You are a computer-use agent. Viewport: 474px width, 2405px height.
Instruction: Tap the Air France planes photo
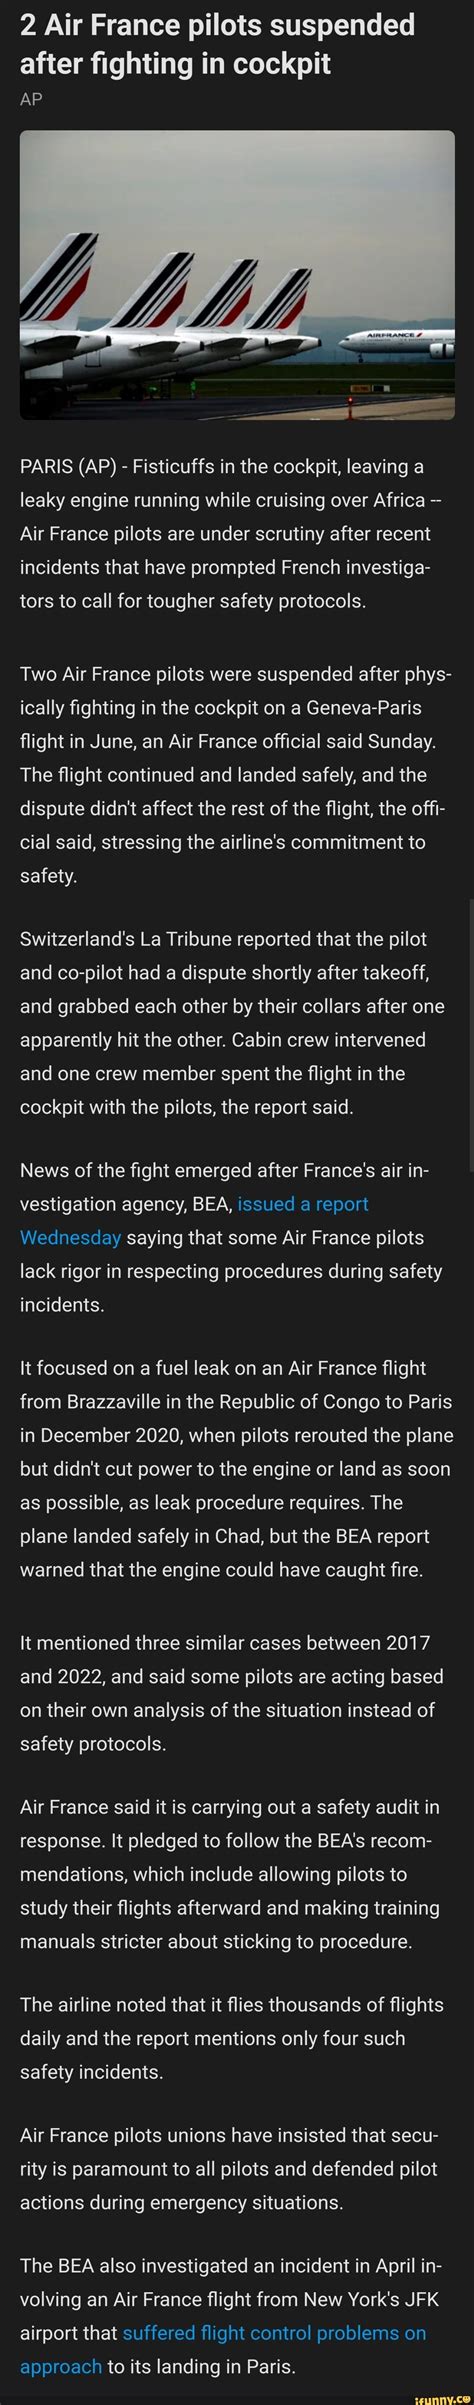(237, 275)
